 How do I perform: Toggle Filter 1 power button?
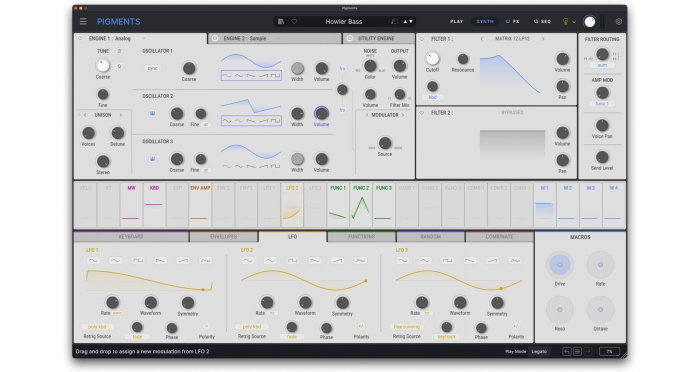422,39
